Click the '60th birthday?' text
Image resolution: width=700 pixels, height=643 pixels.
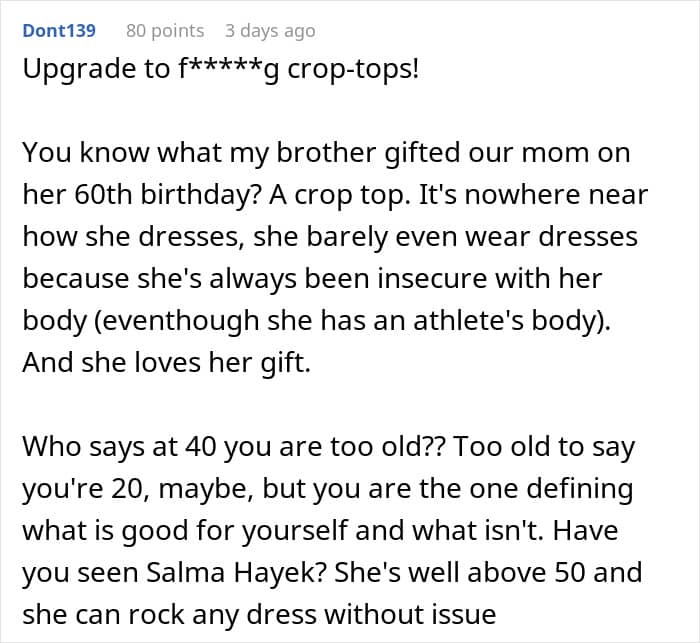click(x=167, y=195)
